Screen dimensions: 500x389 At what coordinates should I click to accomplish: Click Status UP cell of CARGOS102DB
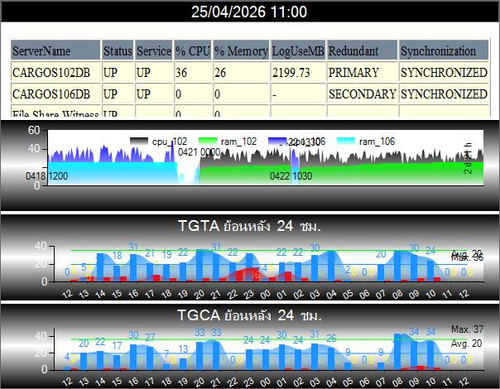click(118, 72)
